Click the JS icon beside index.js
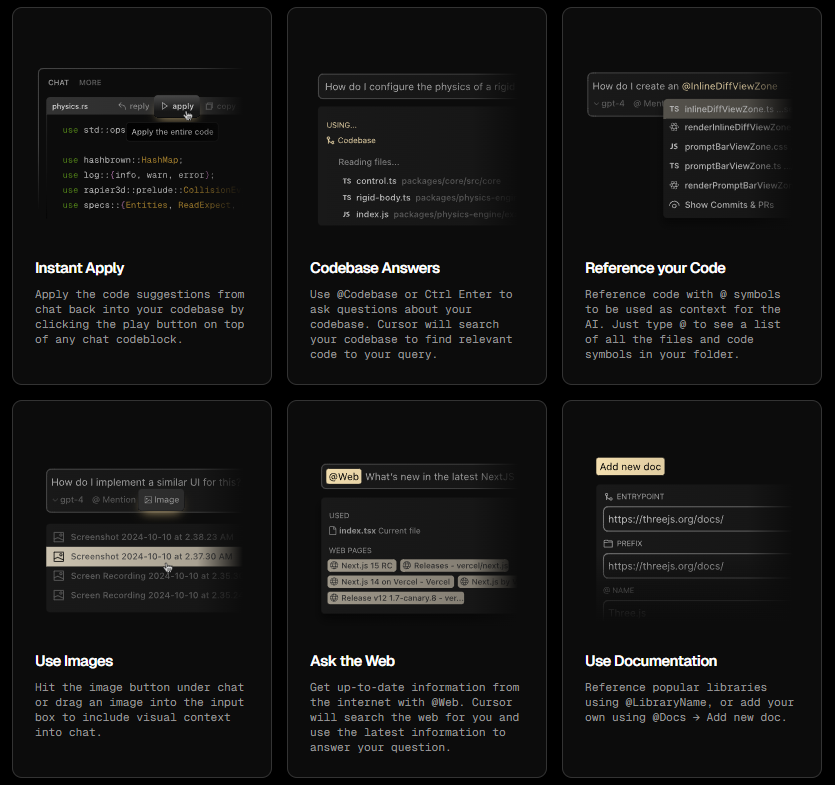Screen dimensions: 835x785 (x=347, y=214)
